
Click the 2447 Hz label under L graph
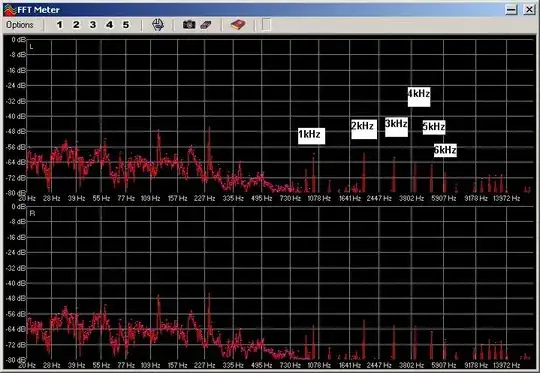coord(379,198)
